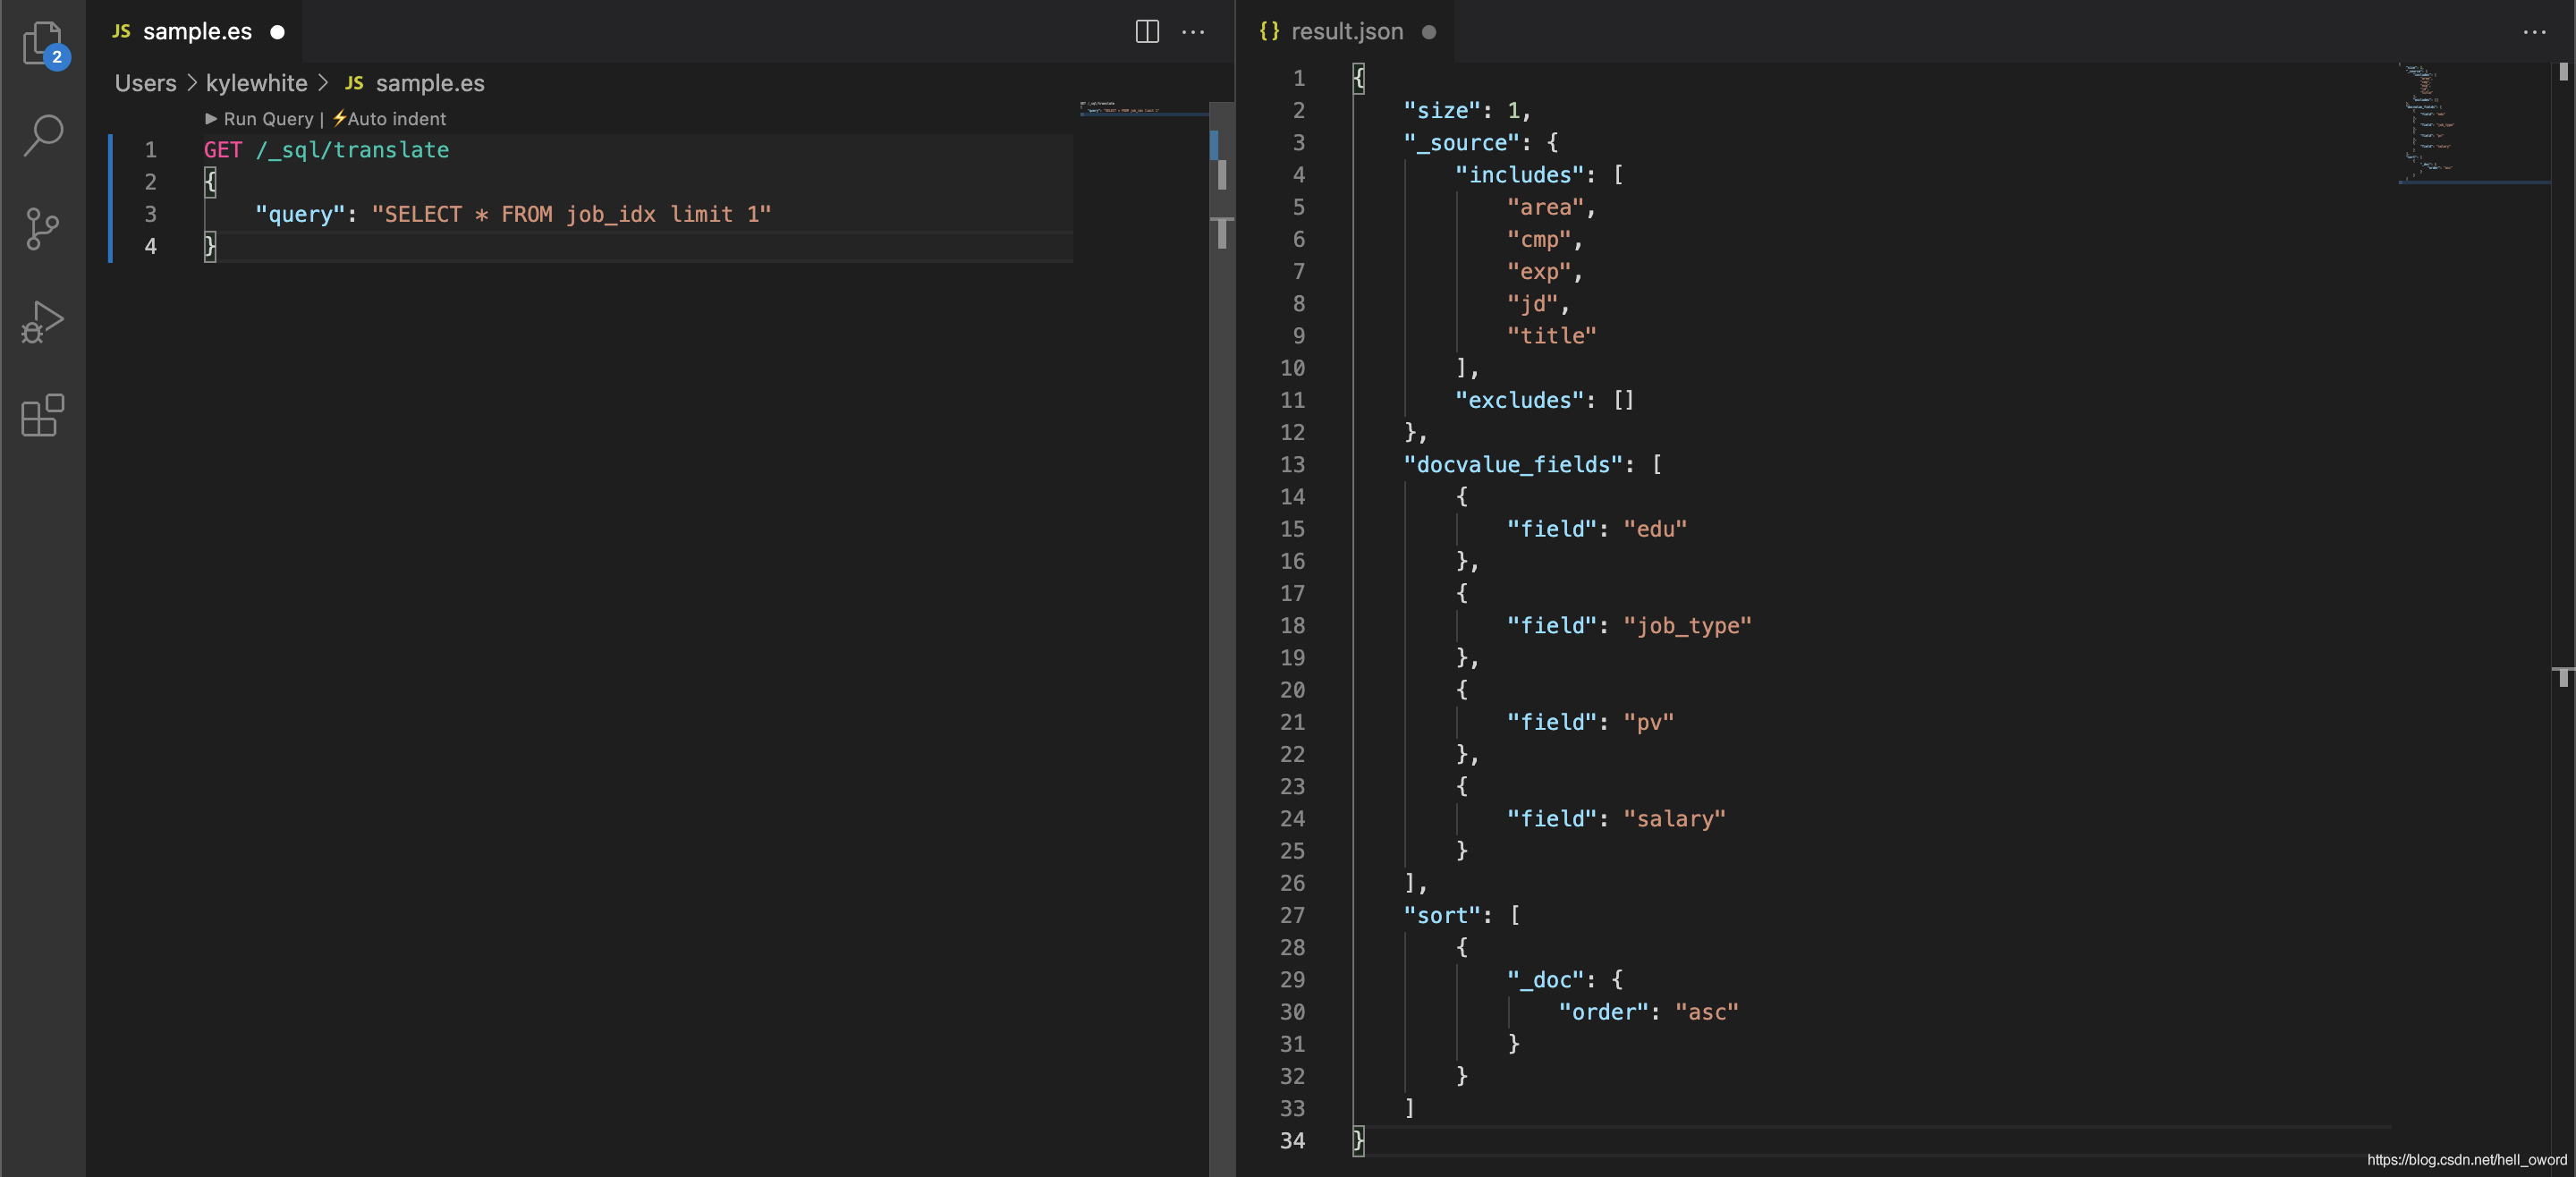Click the "cmp" value
This screenshot has height=1177, width=2576.
point(1539,239)
